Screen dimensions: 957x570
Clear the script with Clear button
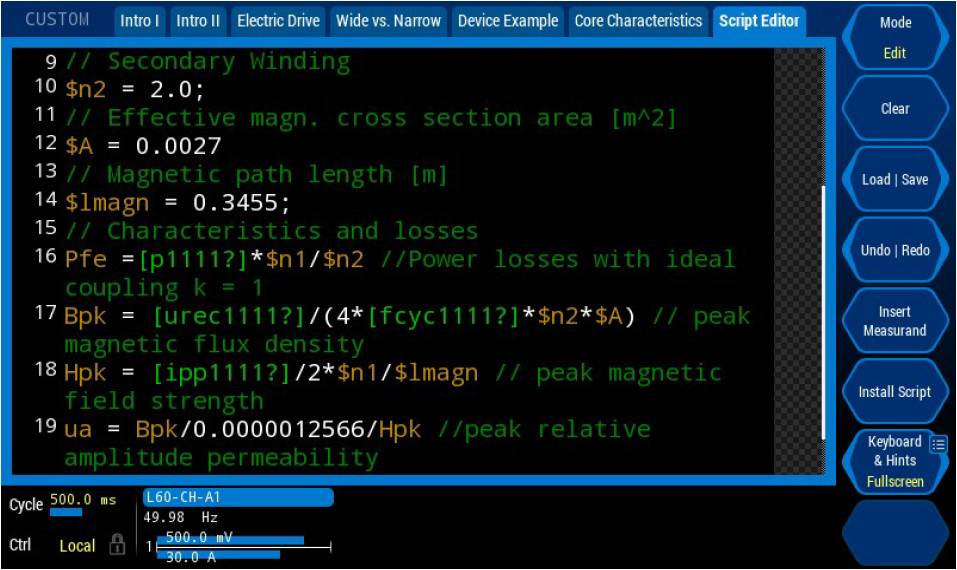pos(895,109)
